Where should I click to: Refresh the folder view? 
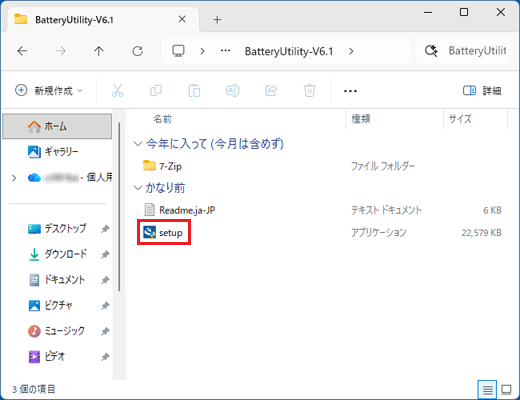[137, 51]
